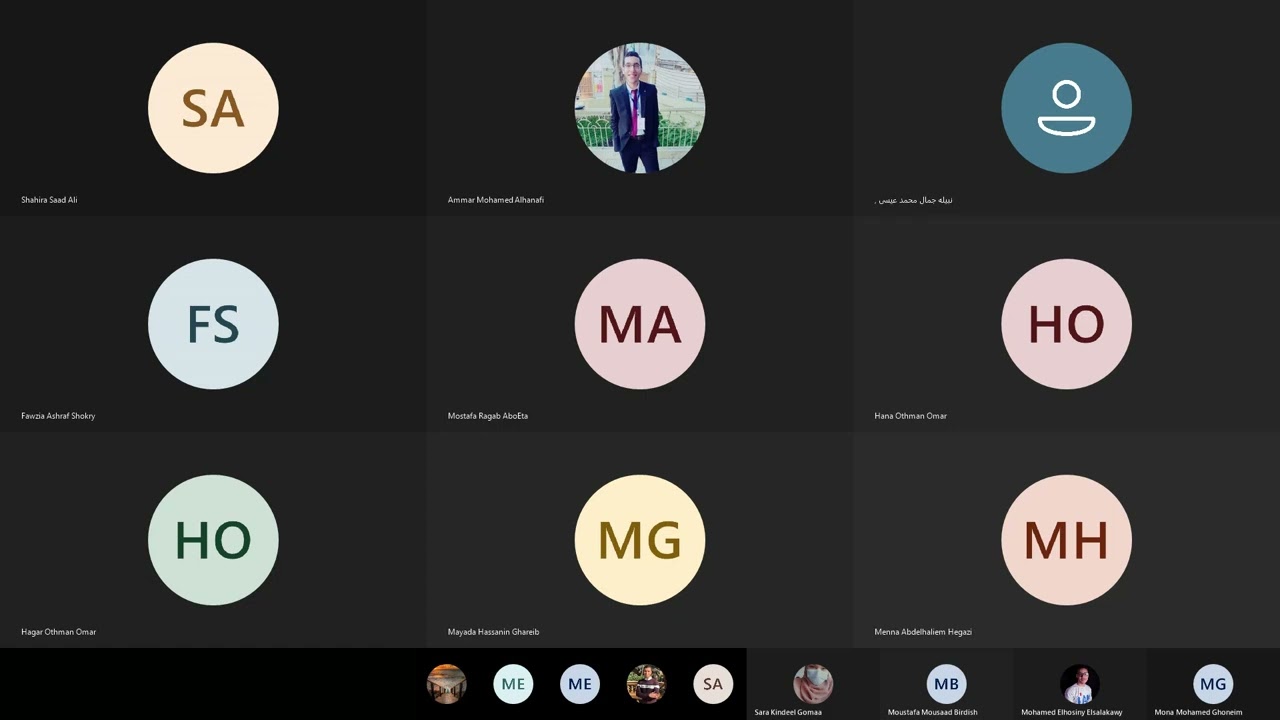Click Ammar Mohamed Alhanafi's profile photo
Image resolution: width=1280 pixels, height=720 pixels.
pyautogui.click(x=640, y=108)
